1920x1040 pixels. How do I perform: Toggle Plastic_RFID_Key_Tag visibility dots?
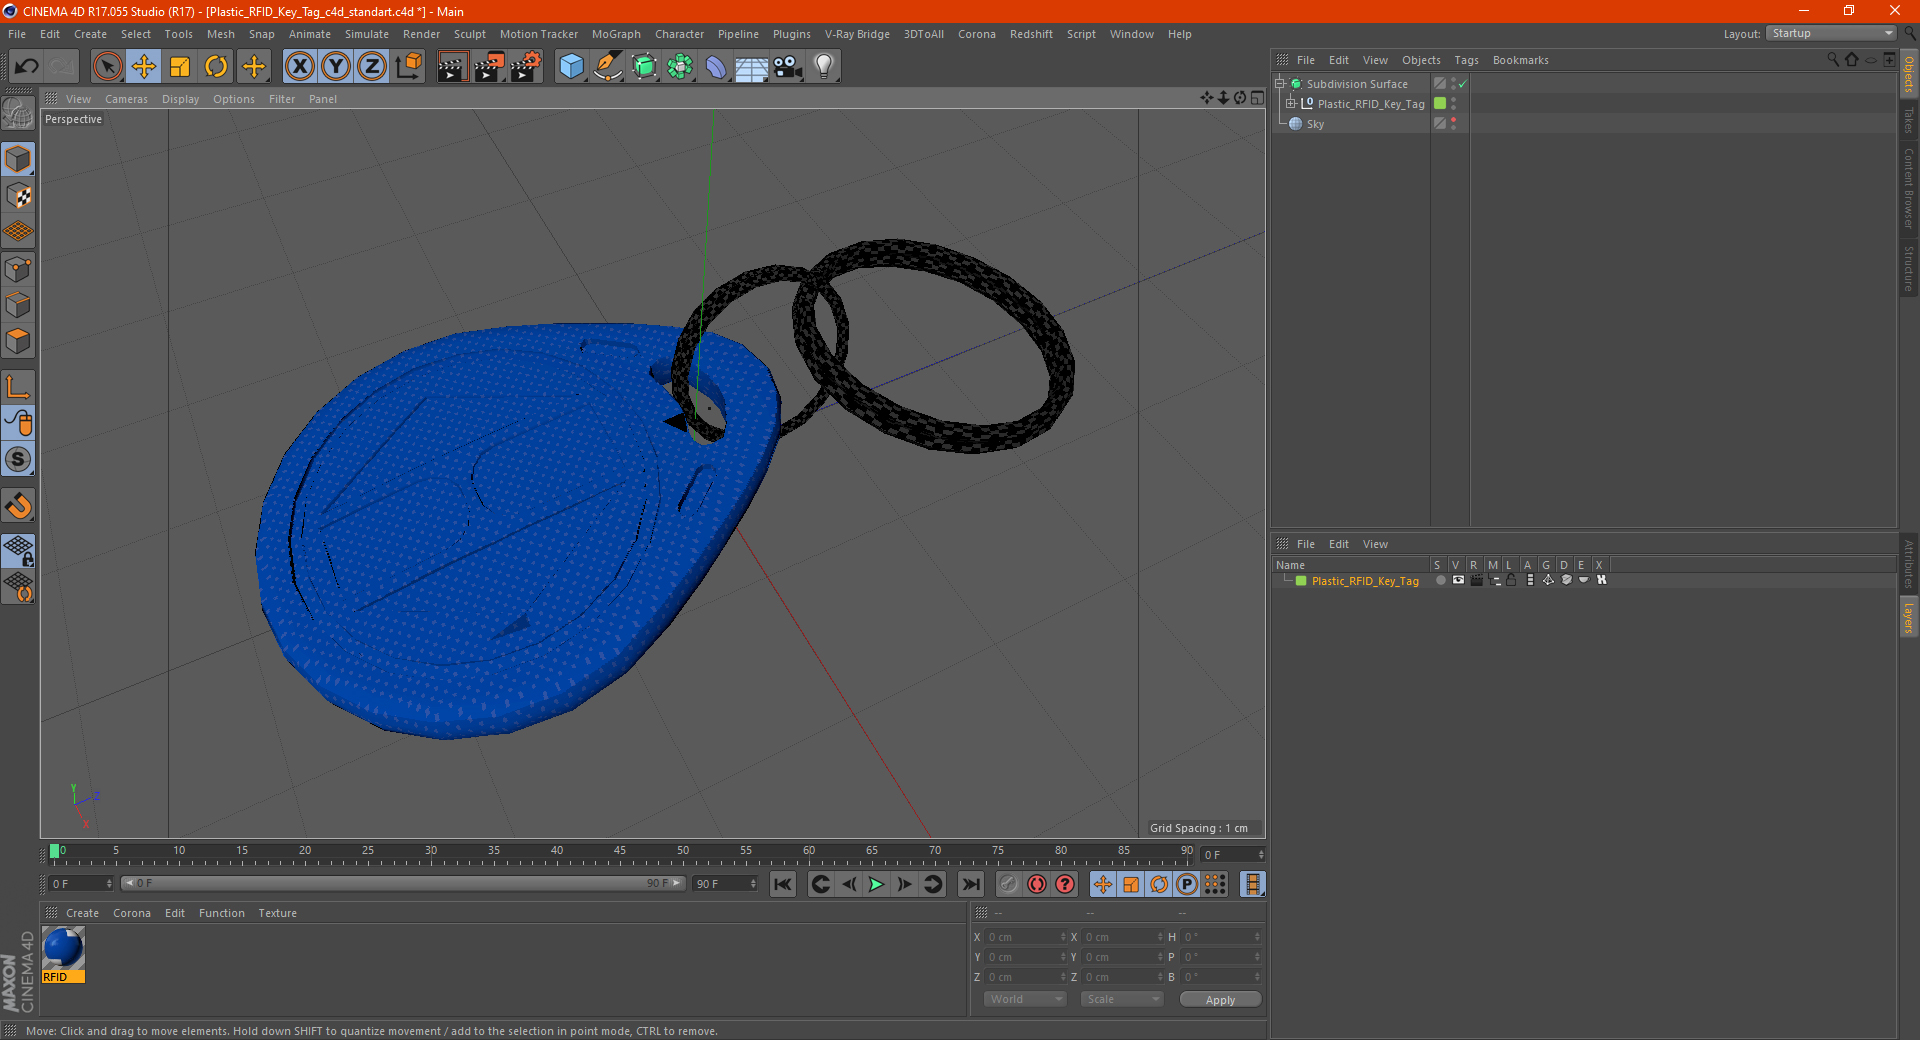(x=1453, y=104)
